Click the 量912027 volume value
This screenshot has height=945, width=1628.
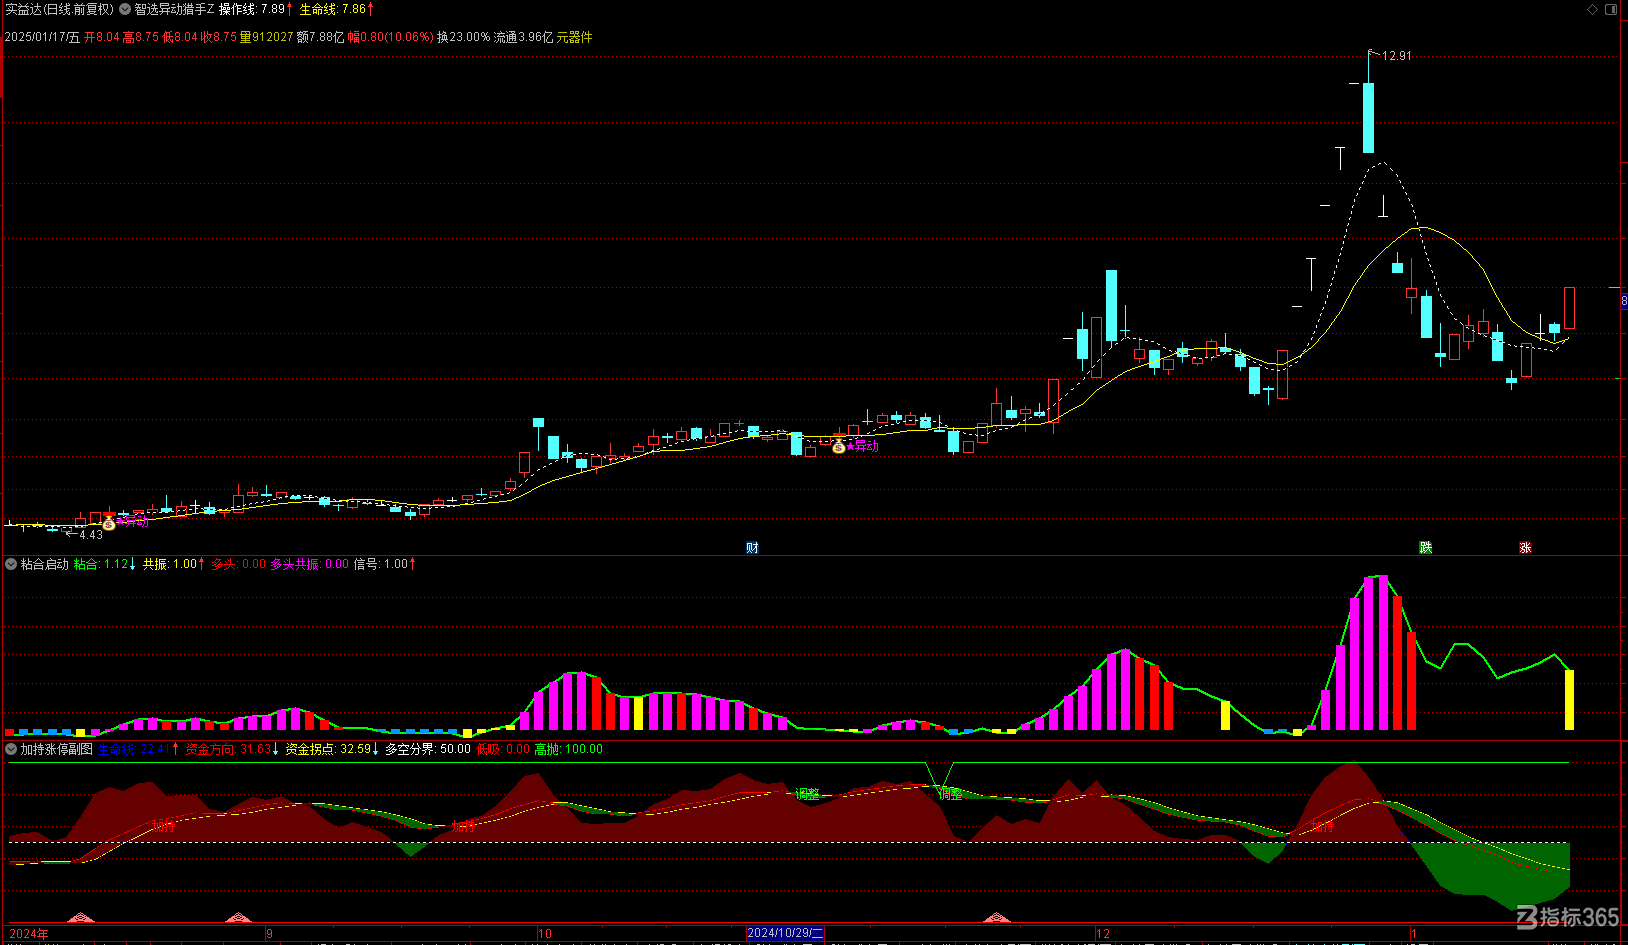(266, 37)
